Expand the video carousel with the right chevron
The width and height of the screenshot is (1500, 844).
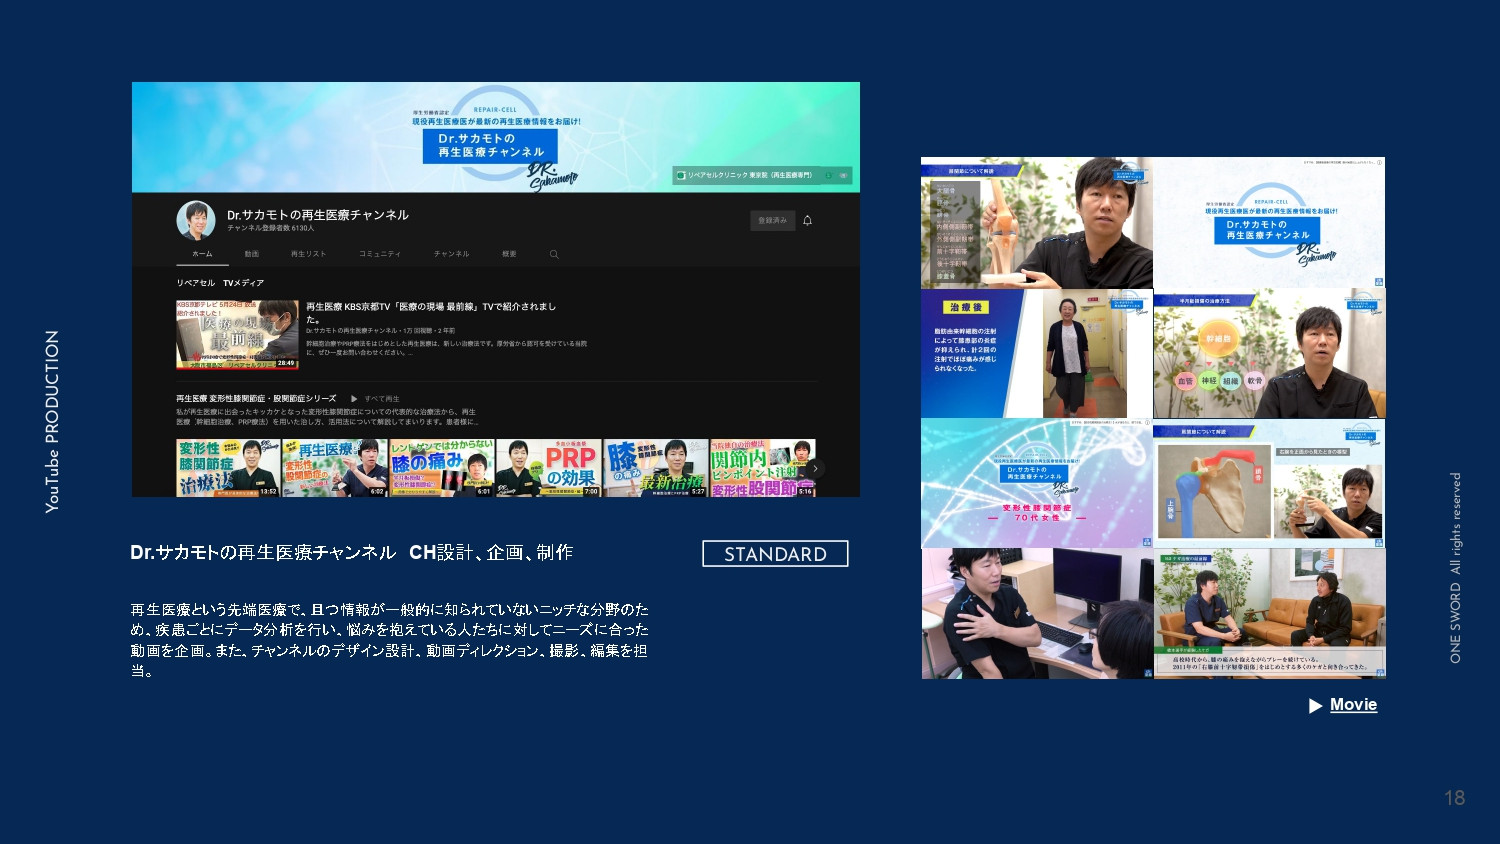[x=815, y=466]
